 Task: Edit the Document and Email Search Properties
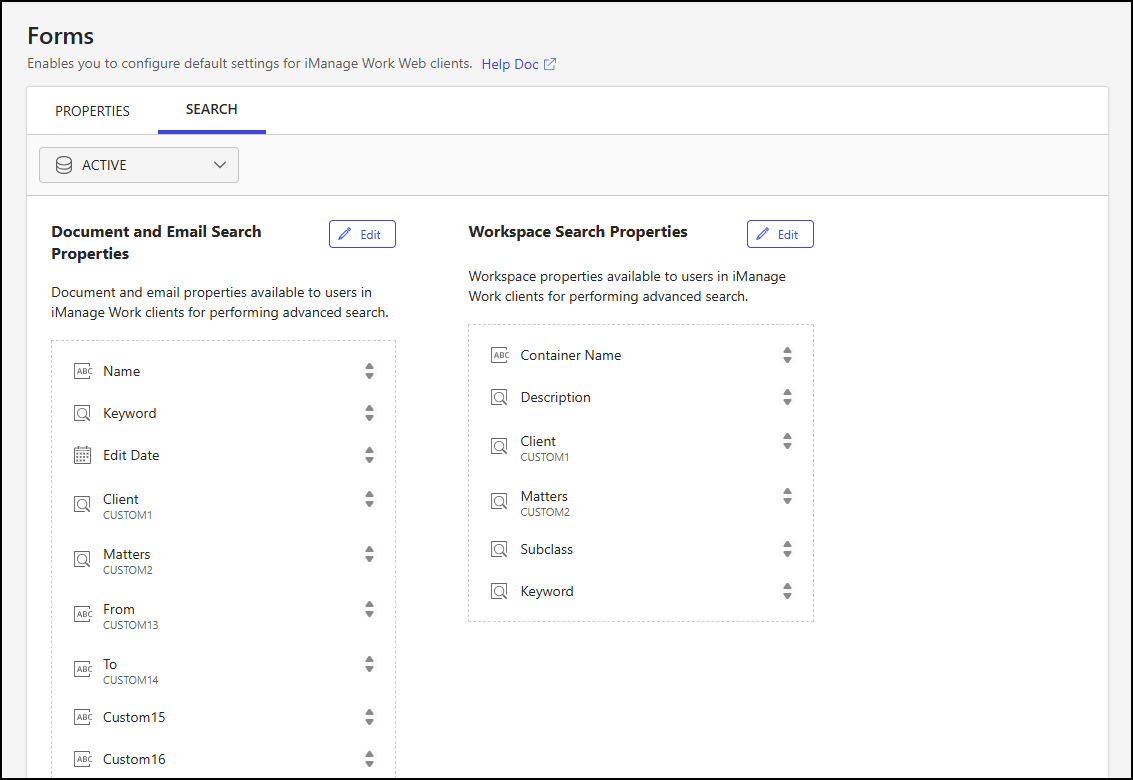coord(362,233)
